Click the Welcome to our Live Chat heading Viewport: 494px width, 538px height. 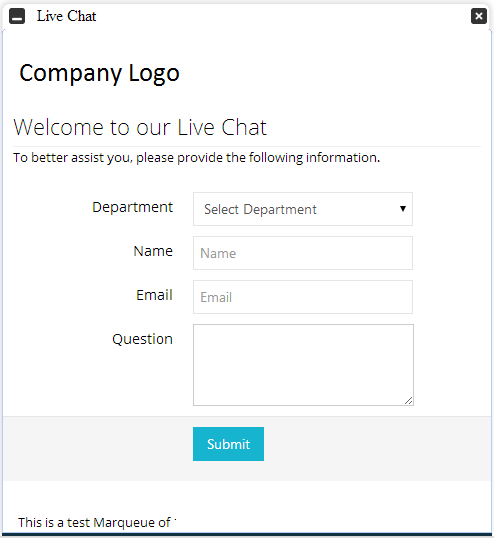tap(140, 127)
